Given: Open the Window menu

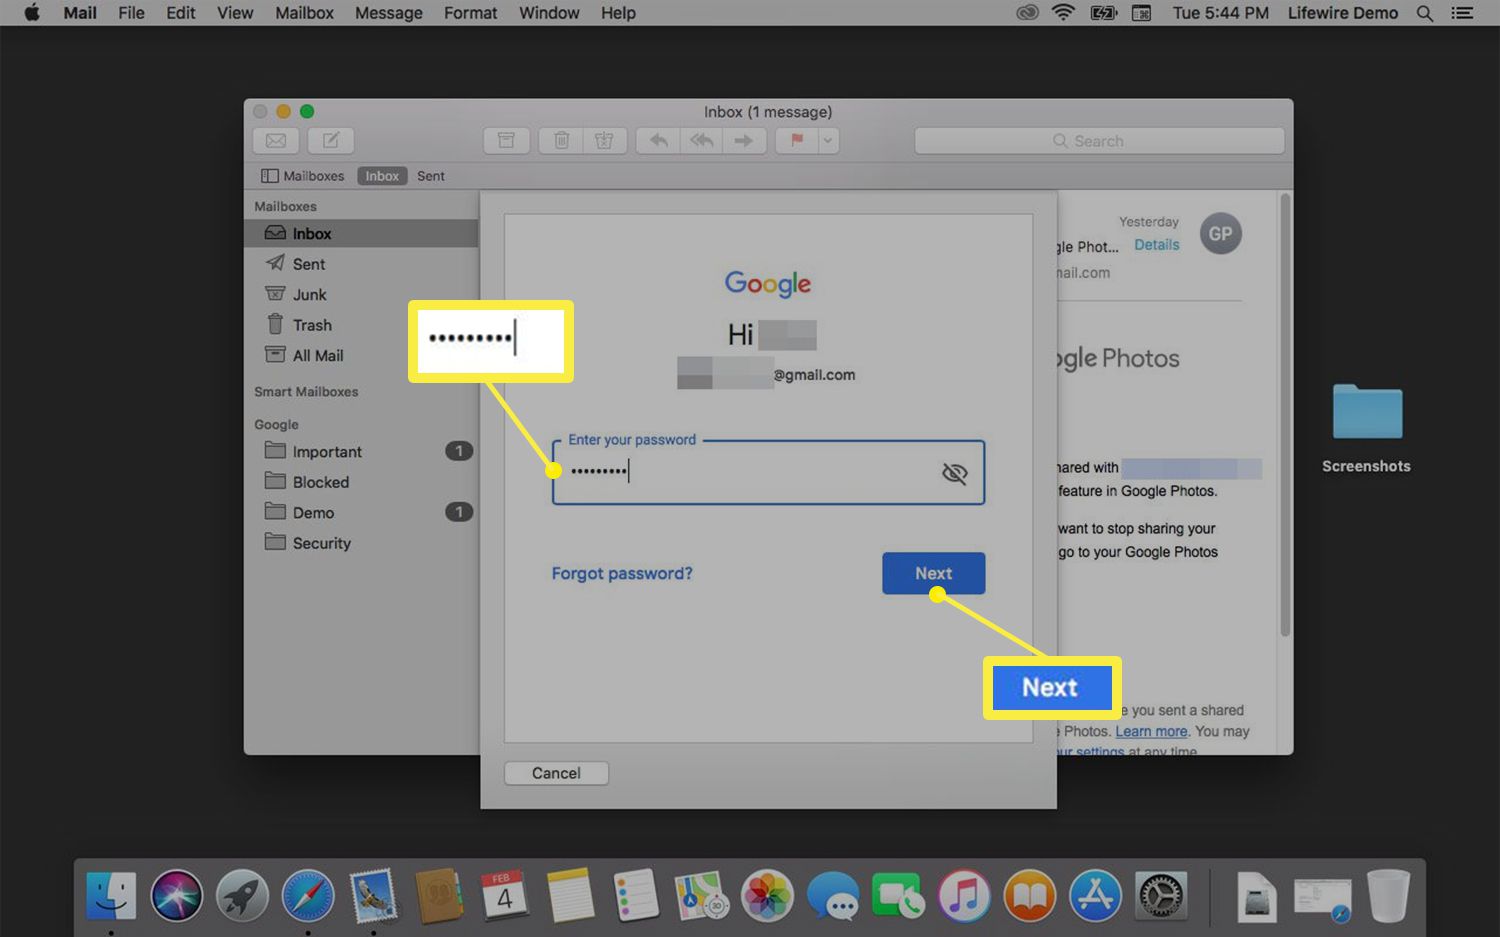Looking at the screenshot, I should (x=549, y=13).
